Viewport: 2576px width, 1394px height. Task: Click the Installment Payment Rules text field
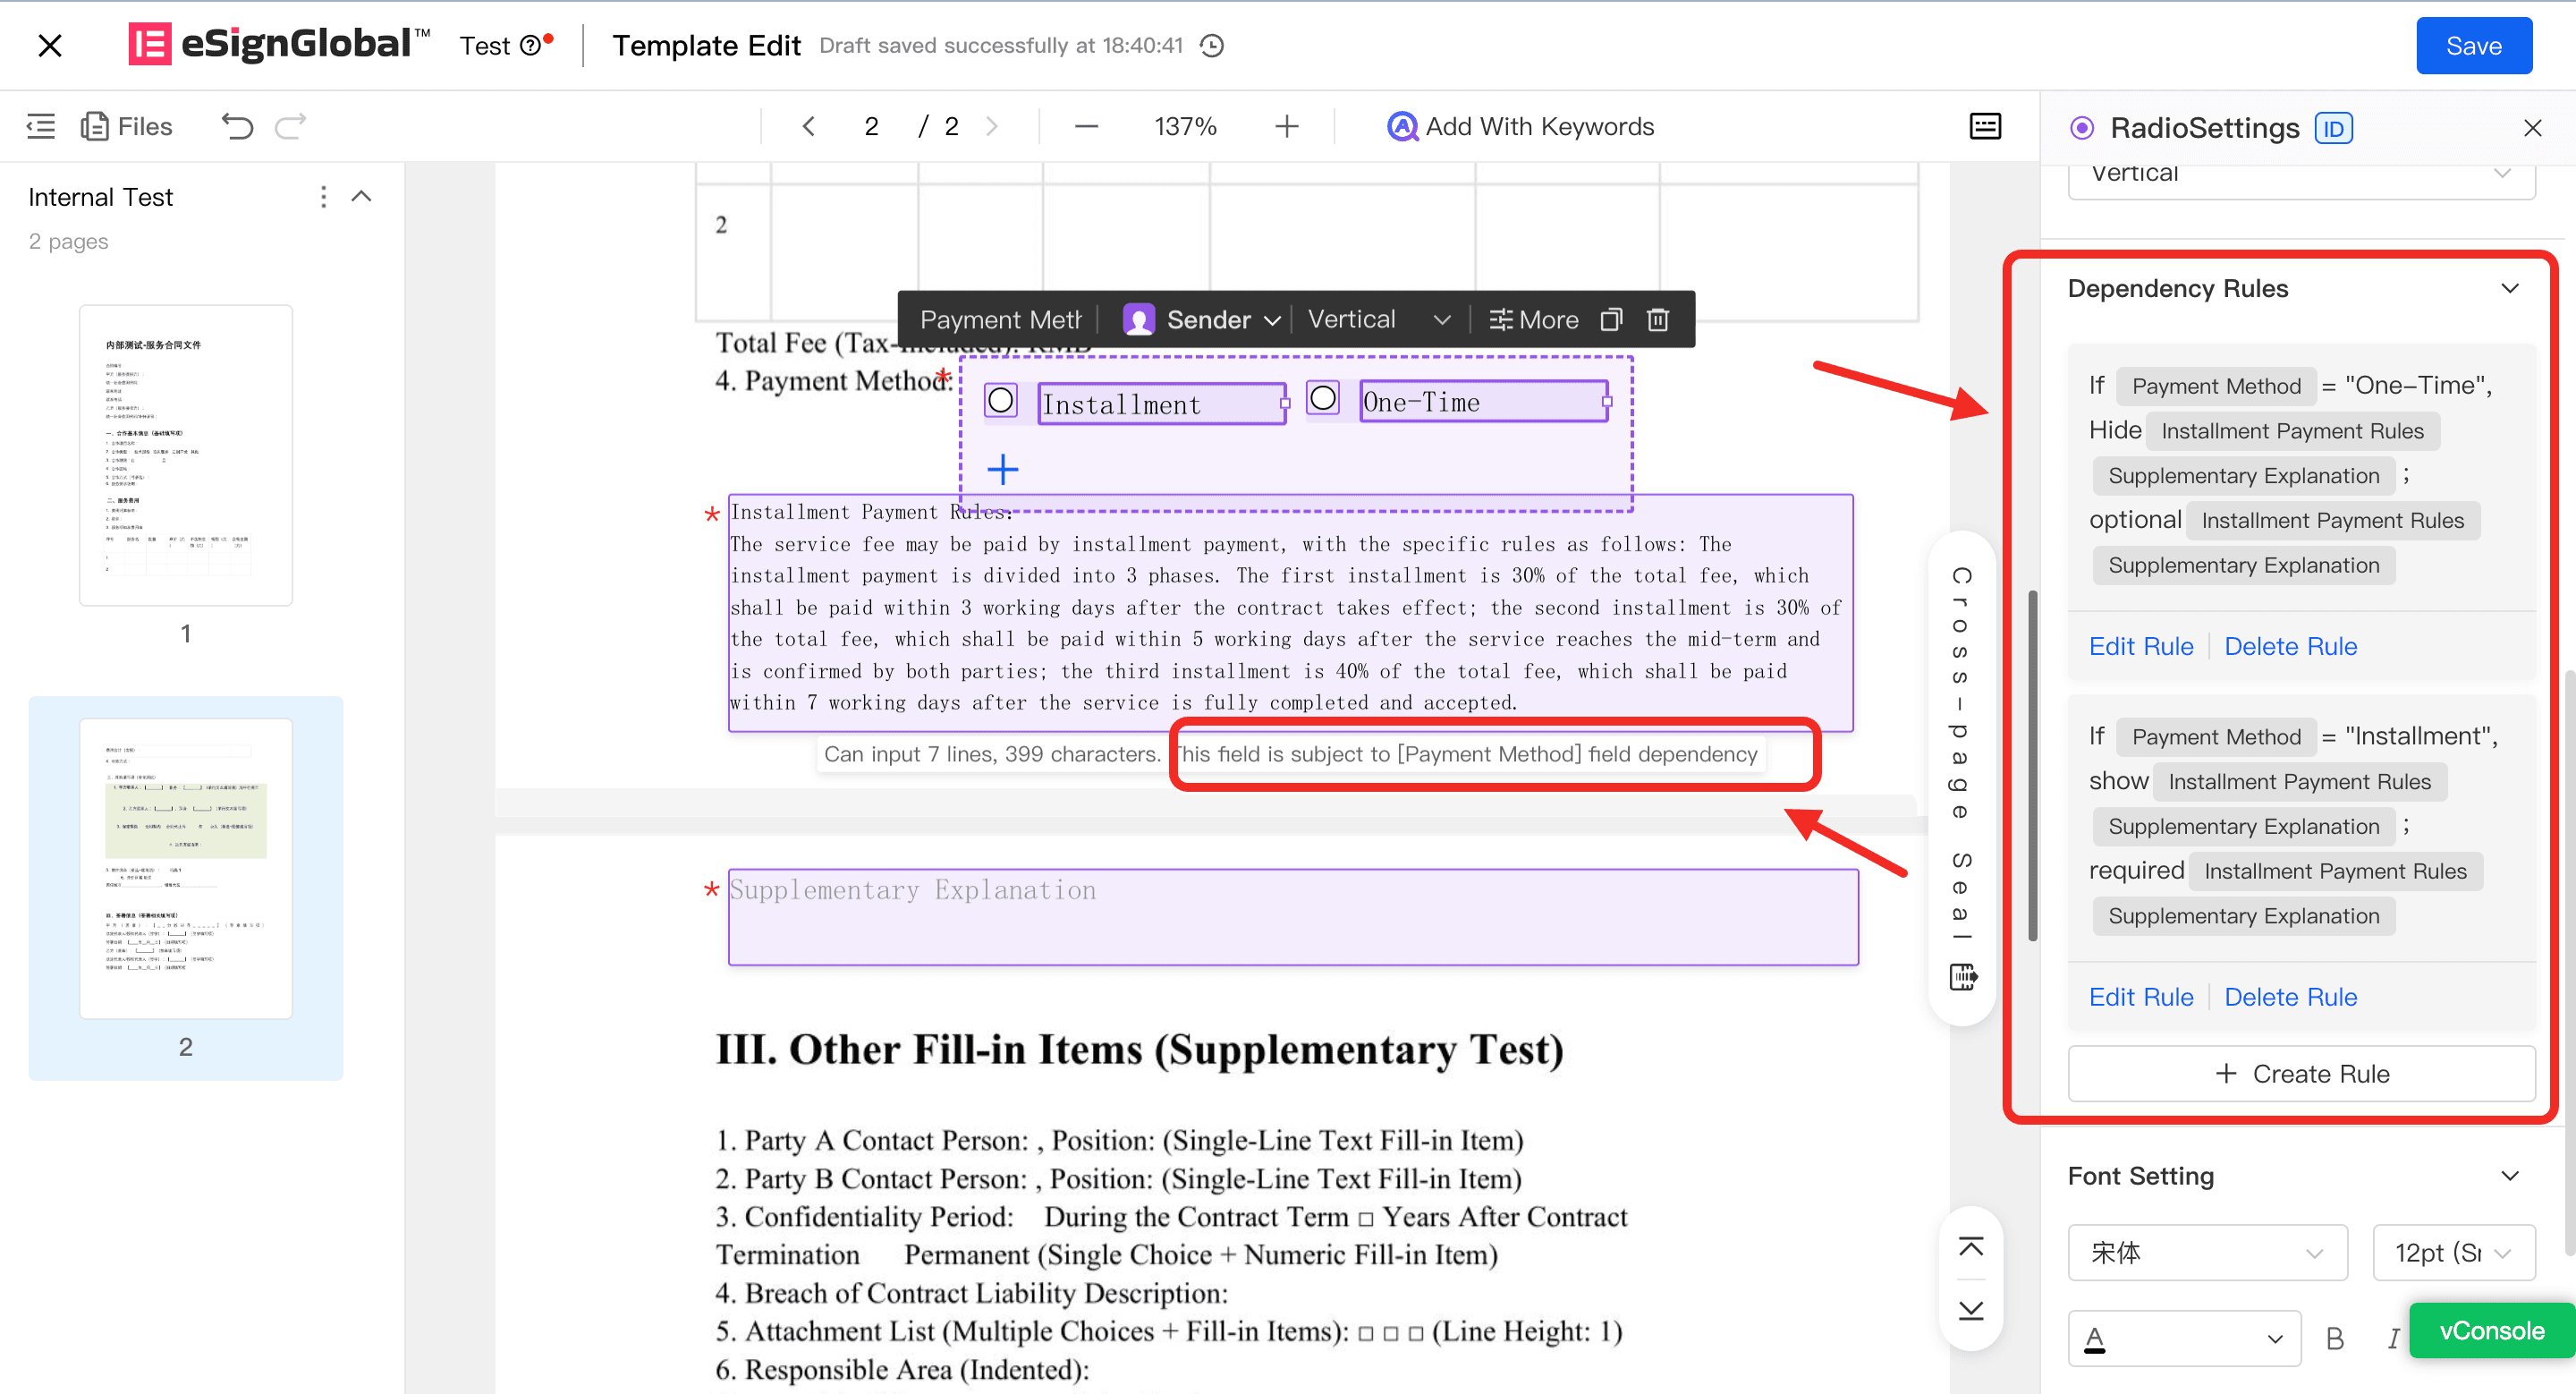[x=1290, y=612]
